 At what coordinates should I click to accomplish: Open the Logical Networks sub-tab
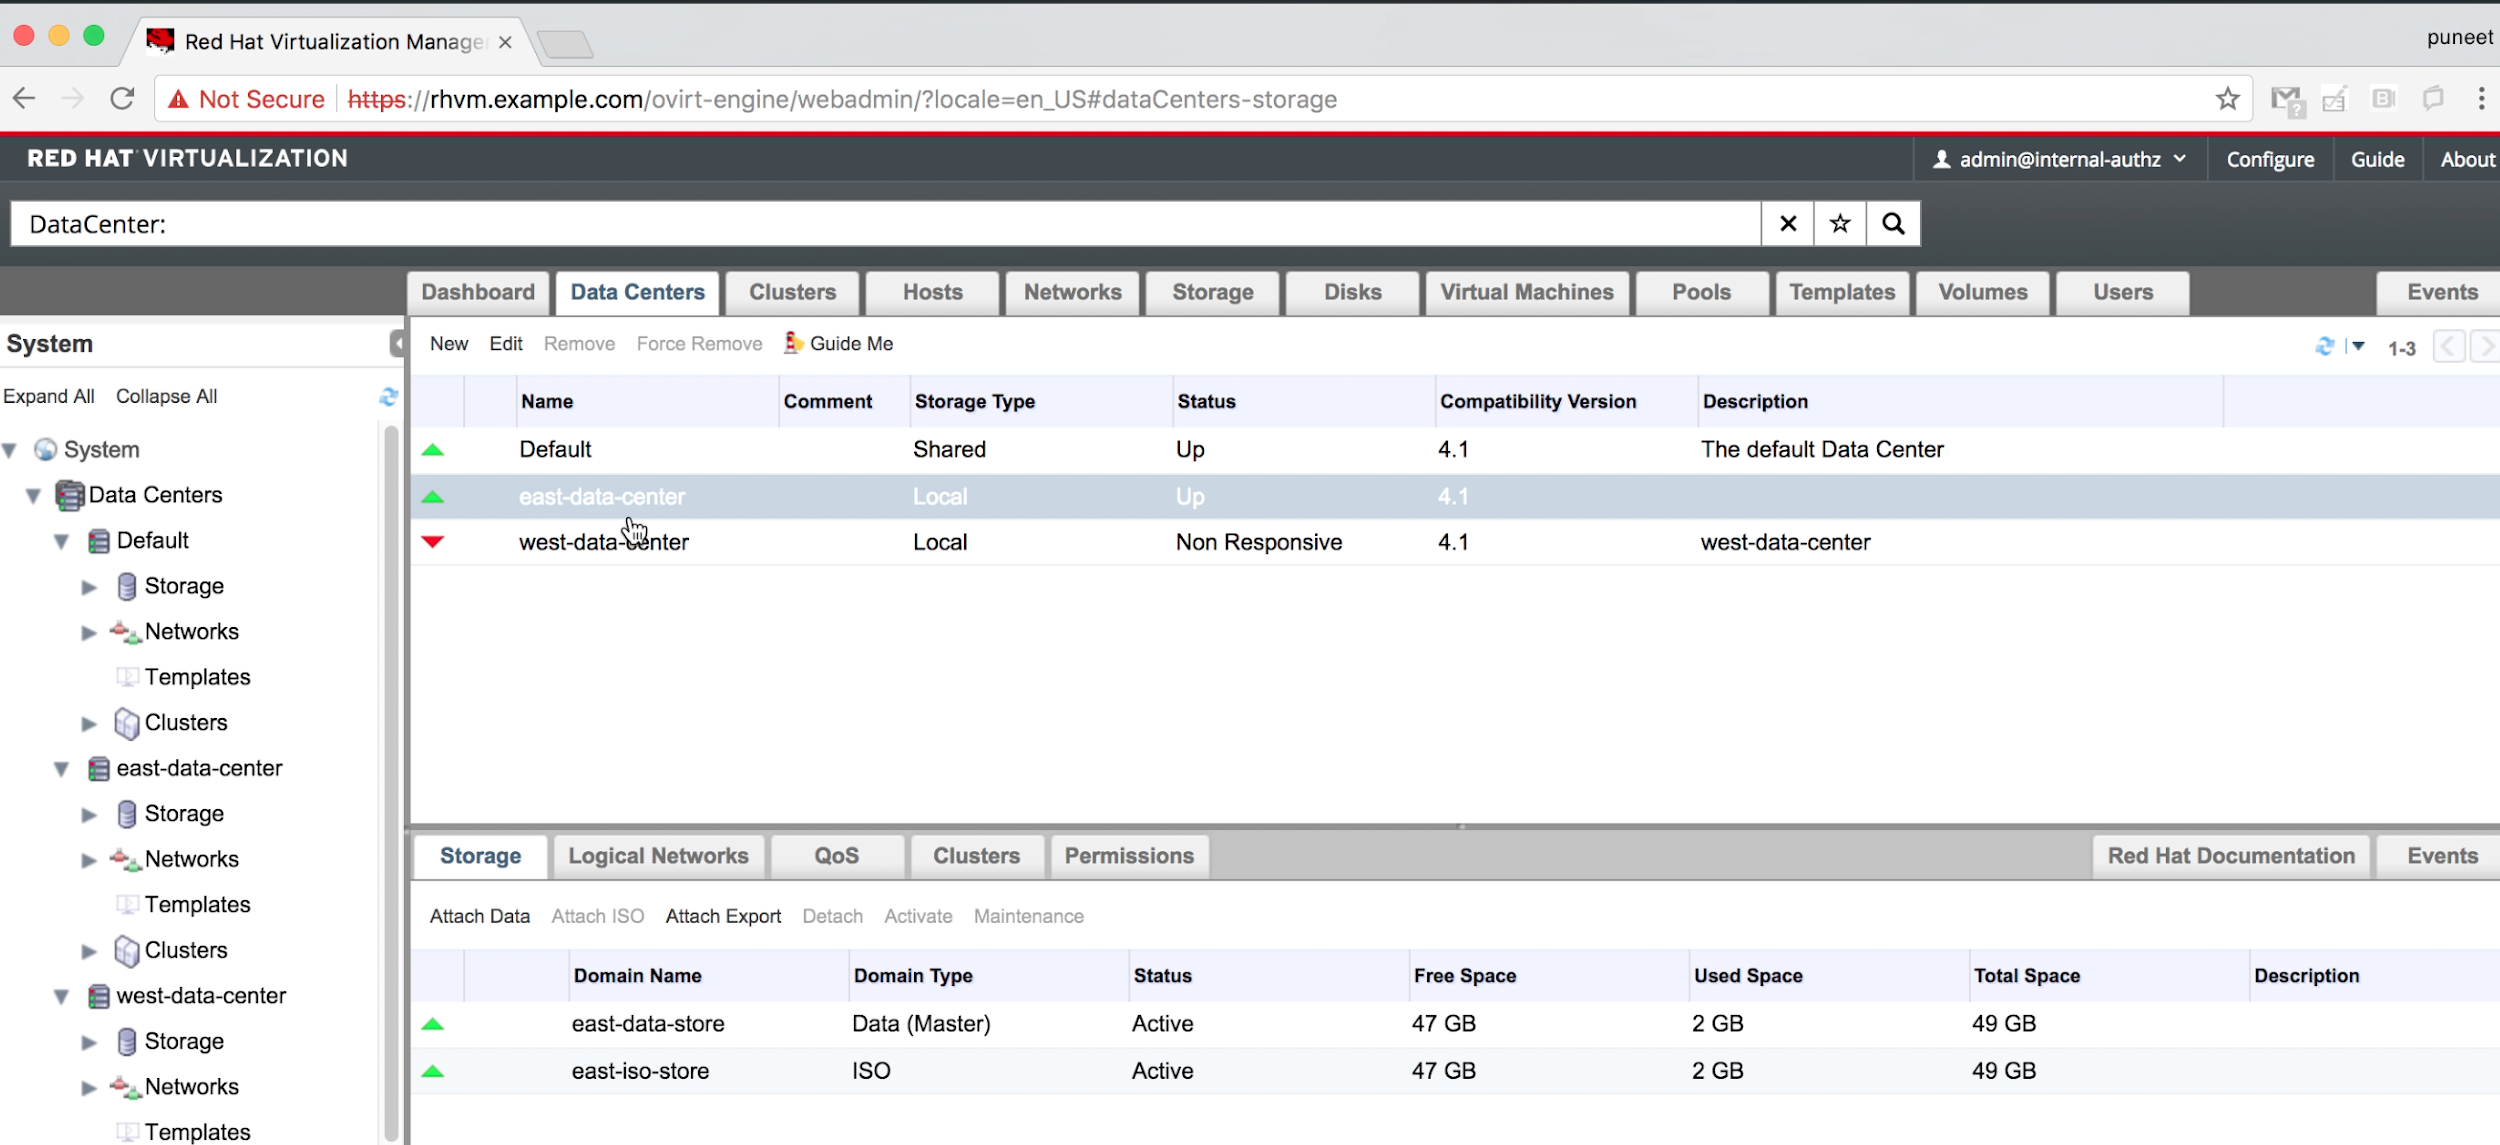click(658, 856)
